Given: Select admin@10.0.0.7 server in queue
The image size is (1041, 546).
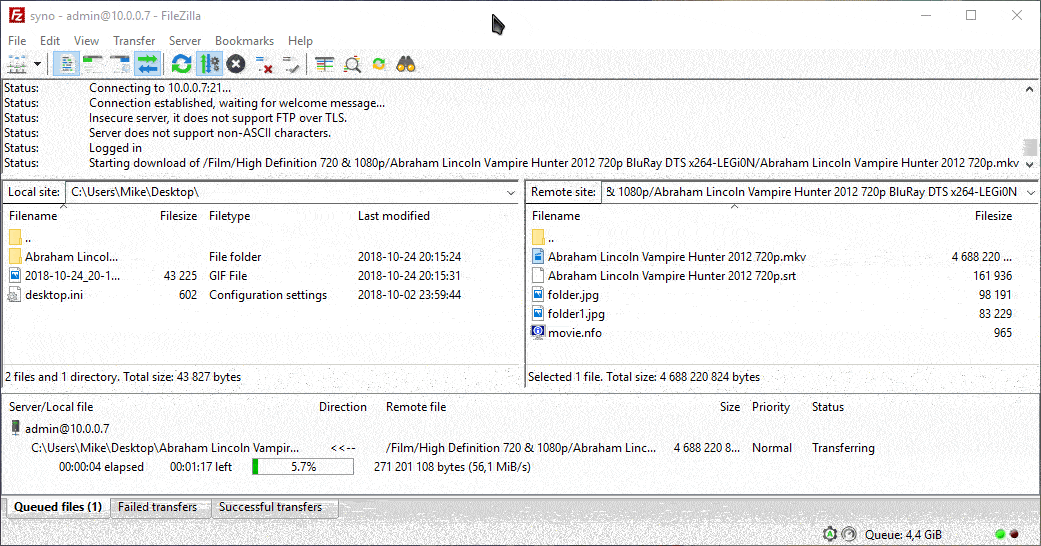Looking at the screenshot, I should (67, 429).
